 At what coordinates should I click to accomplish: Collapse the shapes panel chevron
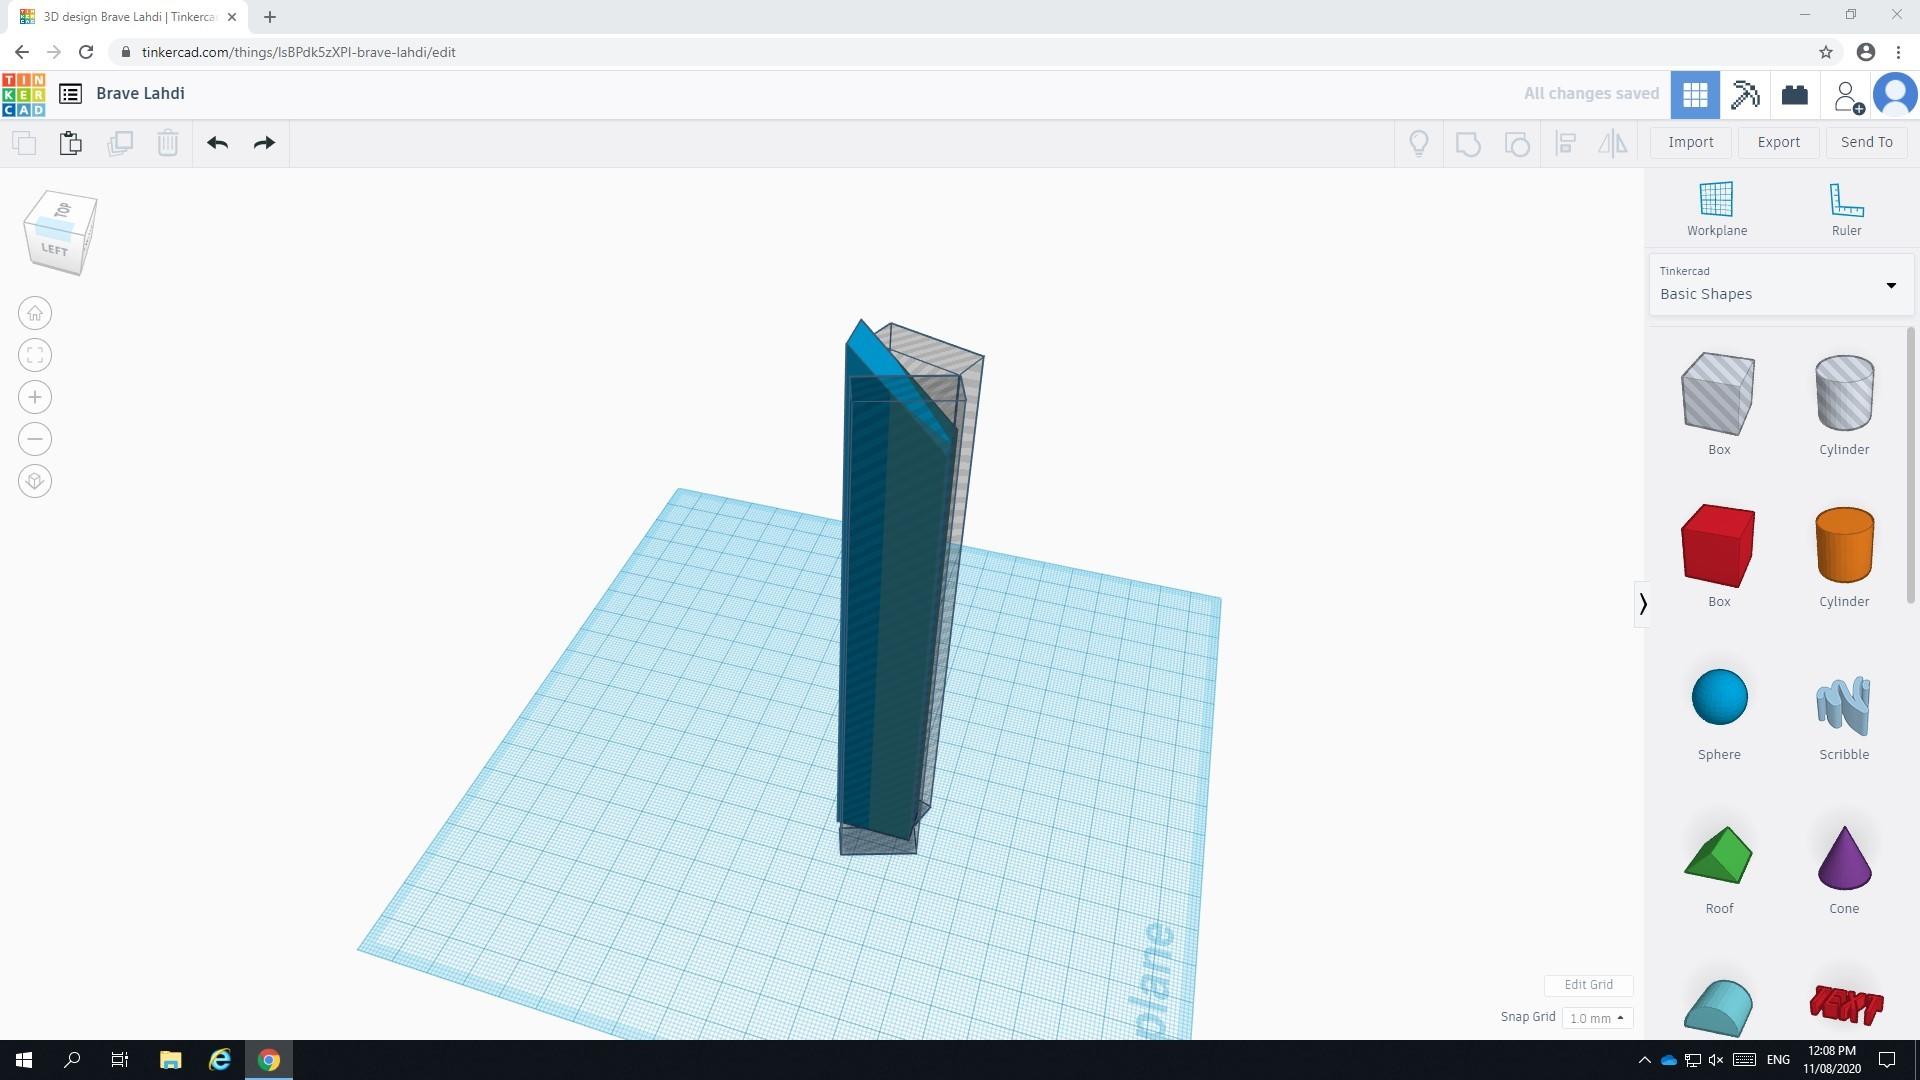(x=1642, y=604)
